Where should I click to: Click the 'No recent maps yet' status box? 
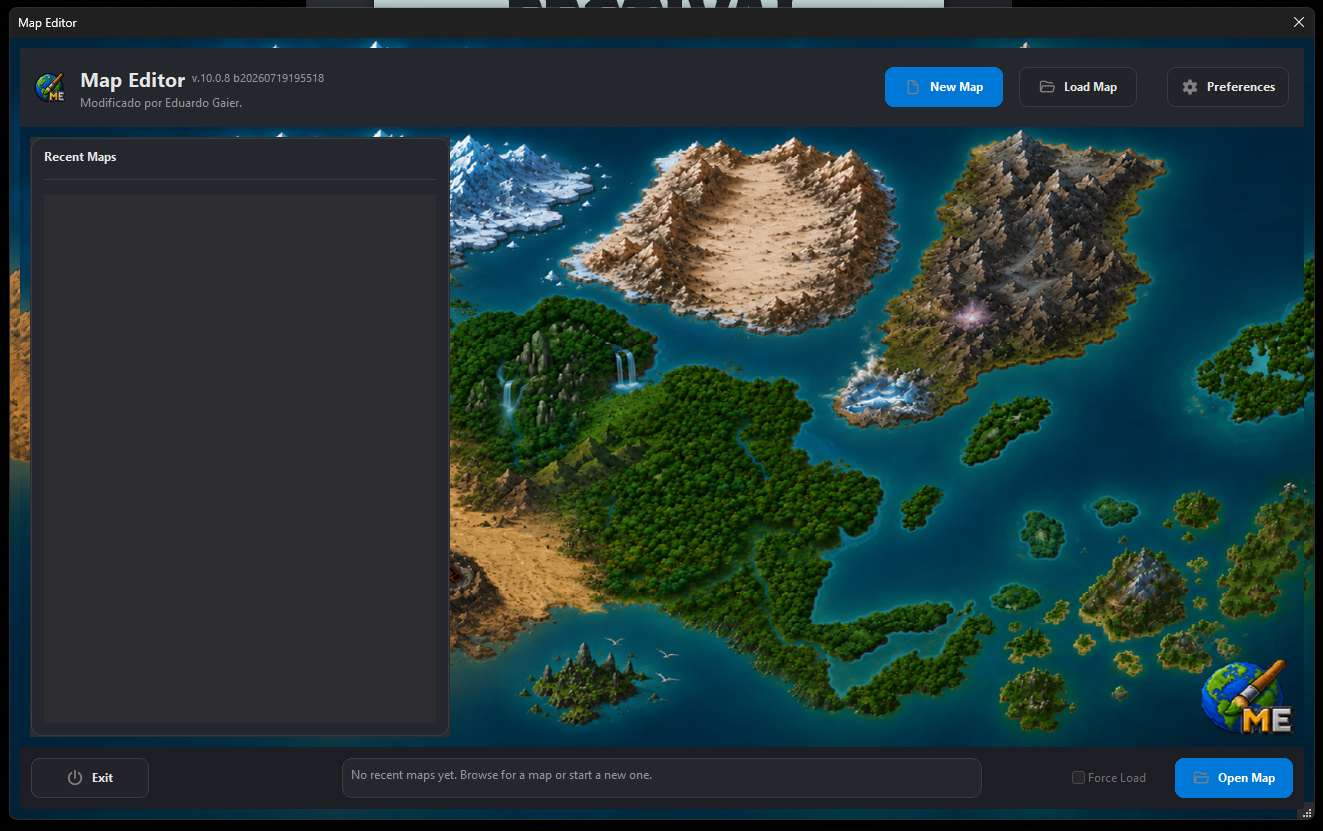(661, 778)
